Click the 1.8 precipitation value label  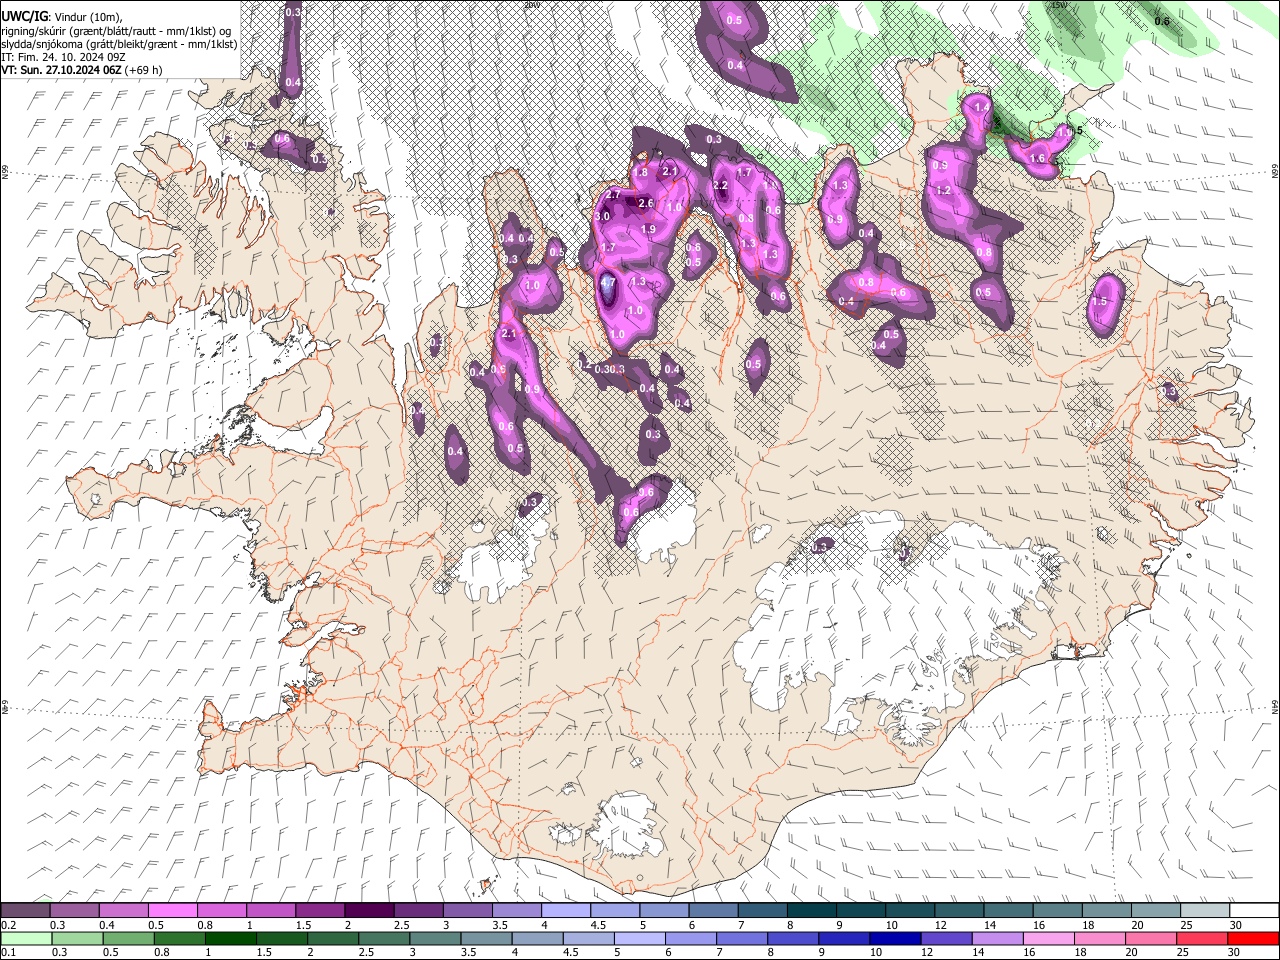tap(641, 173)
